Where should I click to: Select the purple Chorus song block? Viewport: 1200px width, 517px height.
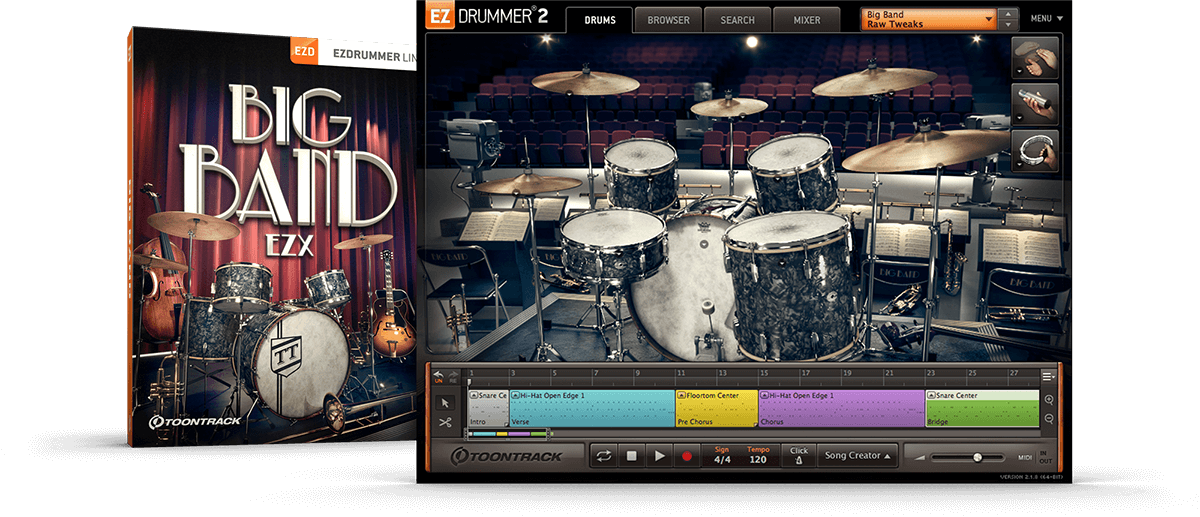pos(842,409)
